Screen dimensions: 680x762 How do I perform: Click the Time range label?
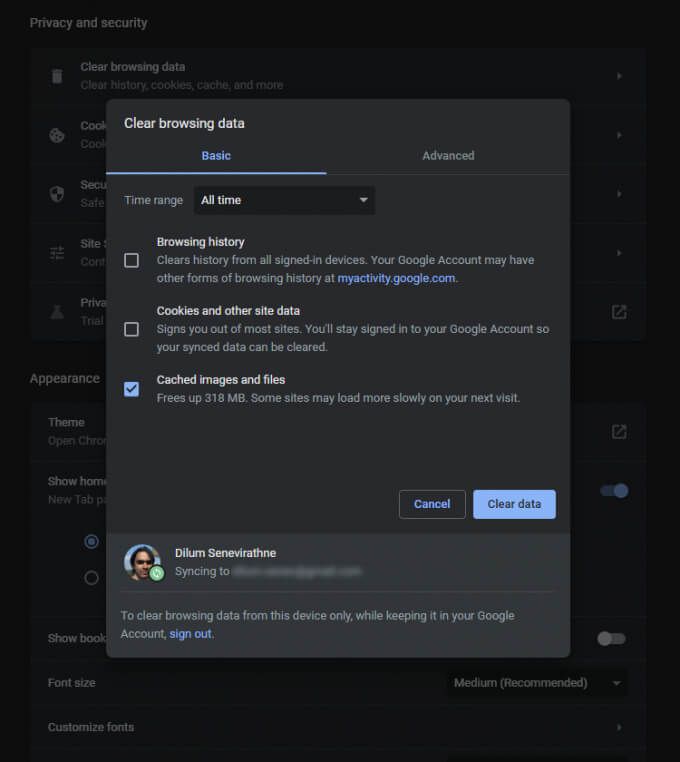pyautogui.click(x=154, y=200)
